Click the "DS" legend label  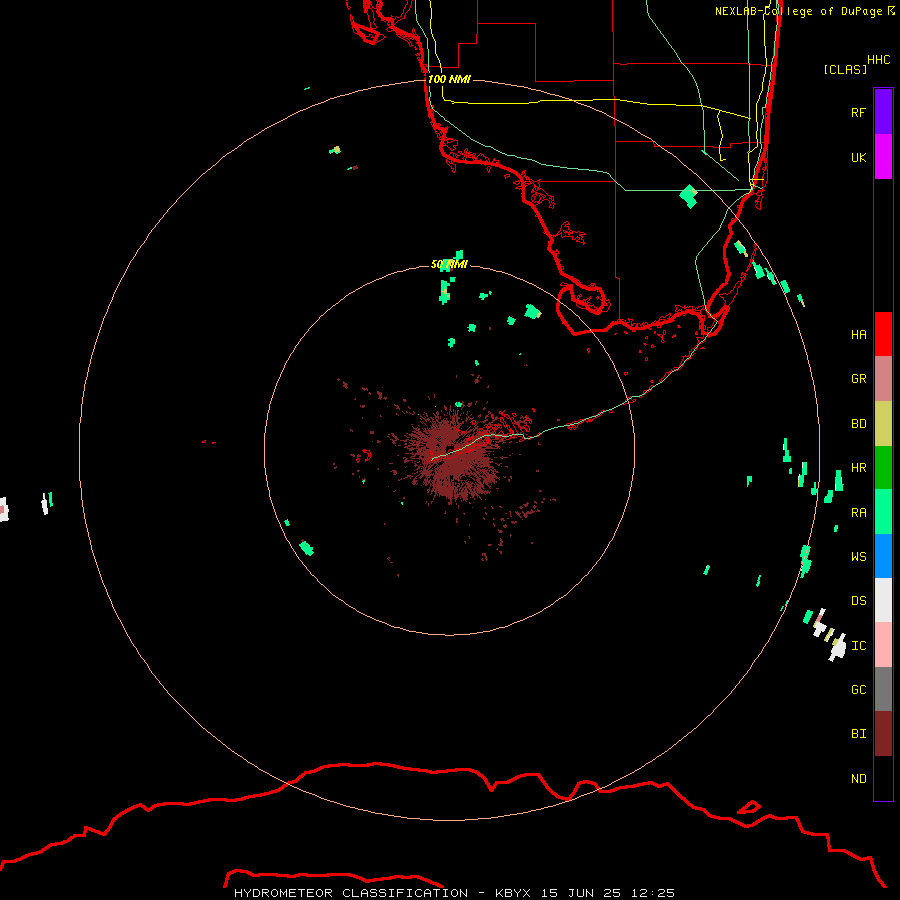click(858, 601)
